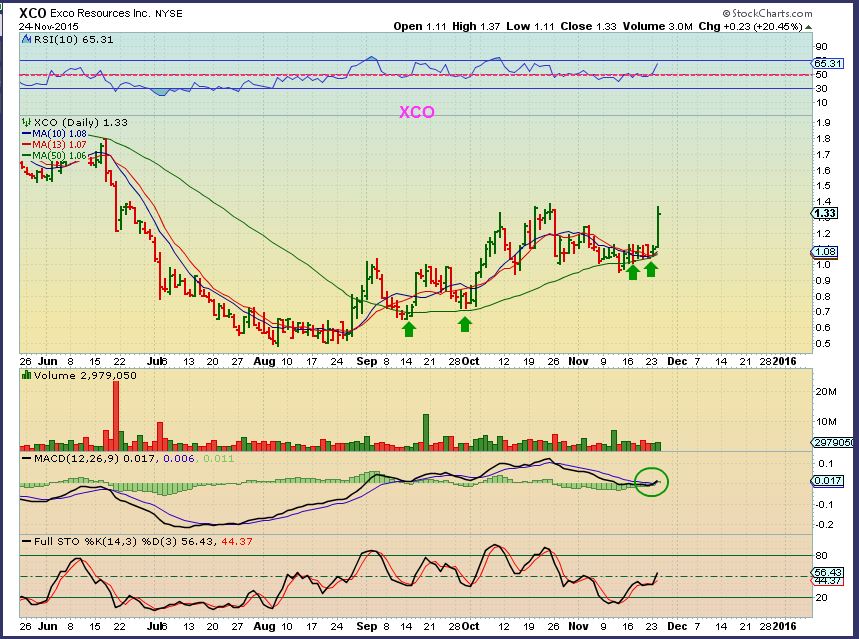Click the 1.08 moving average tag on right axis
The height and width of the screenshot is (639, 859).
coord(826,252)
